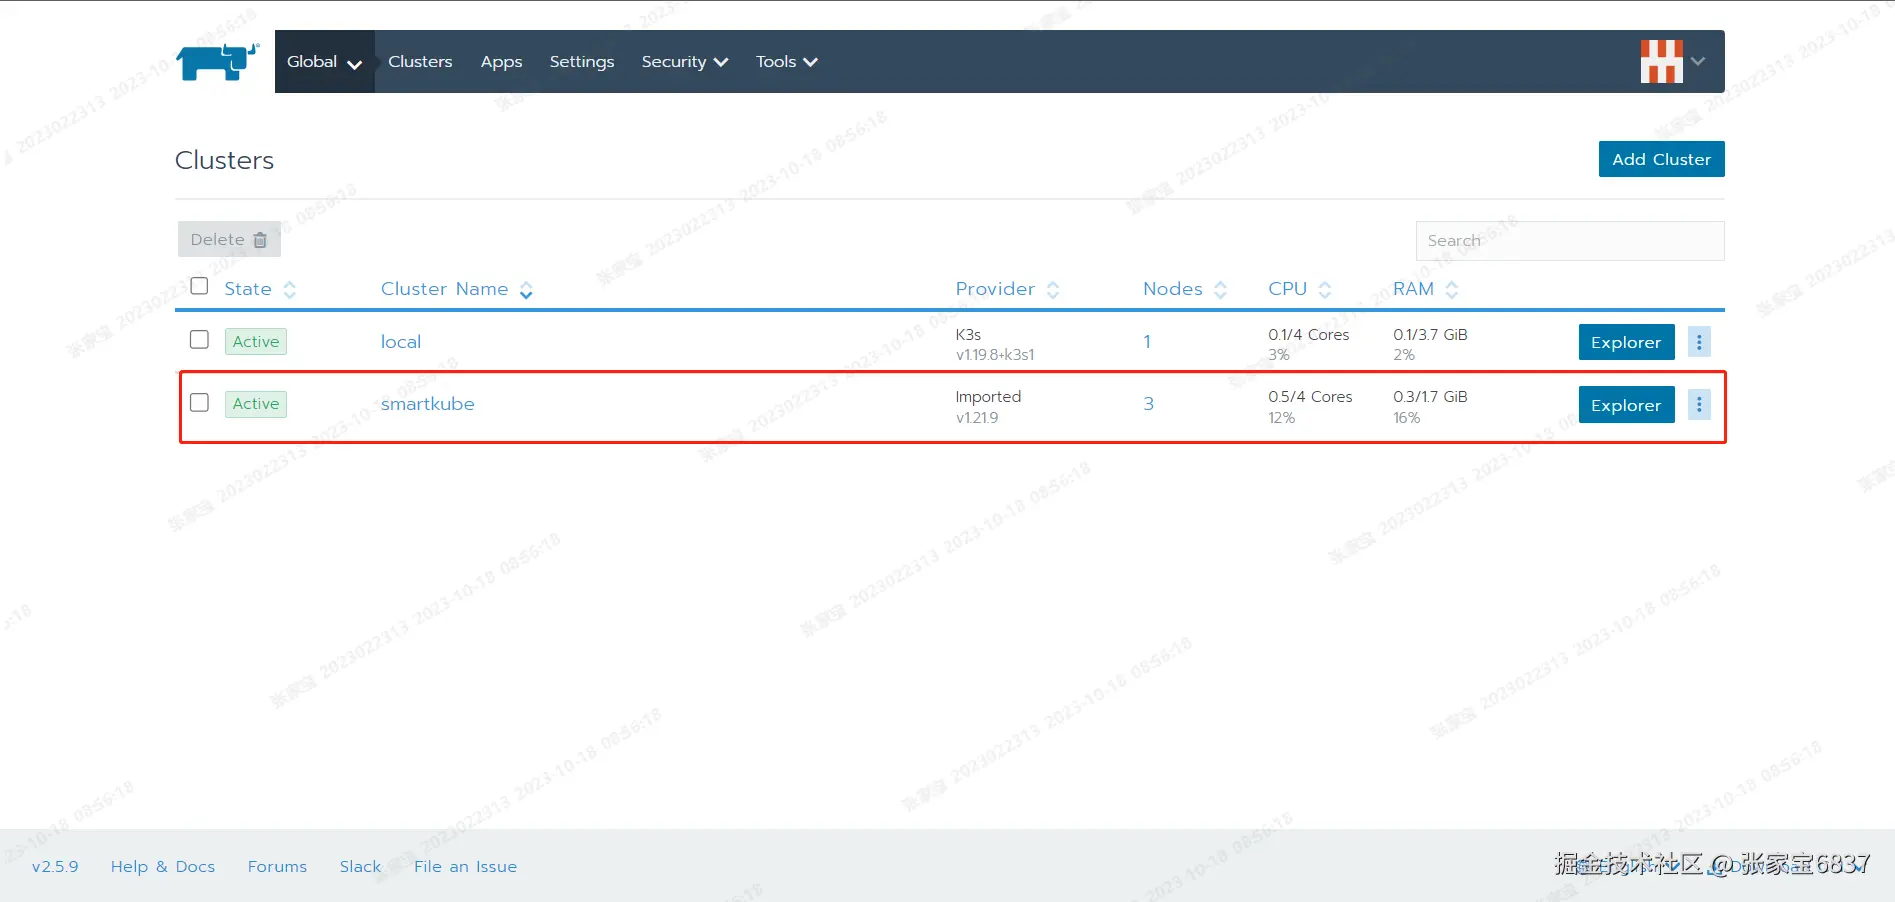Expand the Security menu
The width and height of the screenshot is (1895, 902).
(x=685, y=62)
